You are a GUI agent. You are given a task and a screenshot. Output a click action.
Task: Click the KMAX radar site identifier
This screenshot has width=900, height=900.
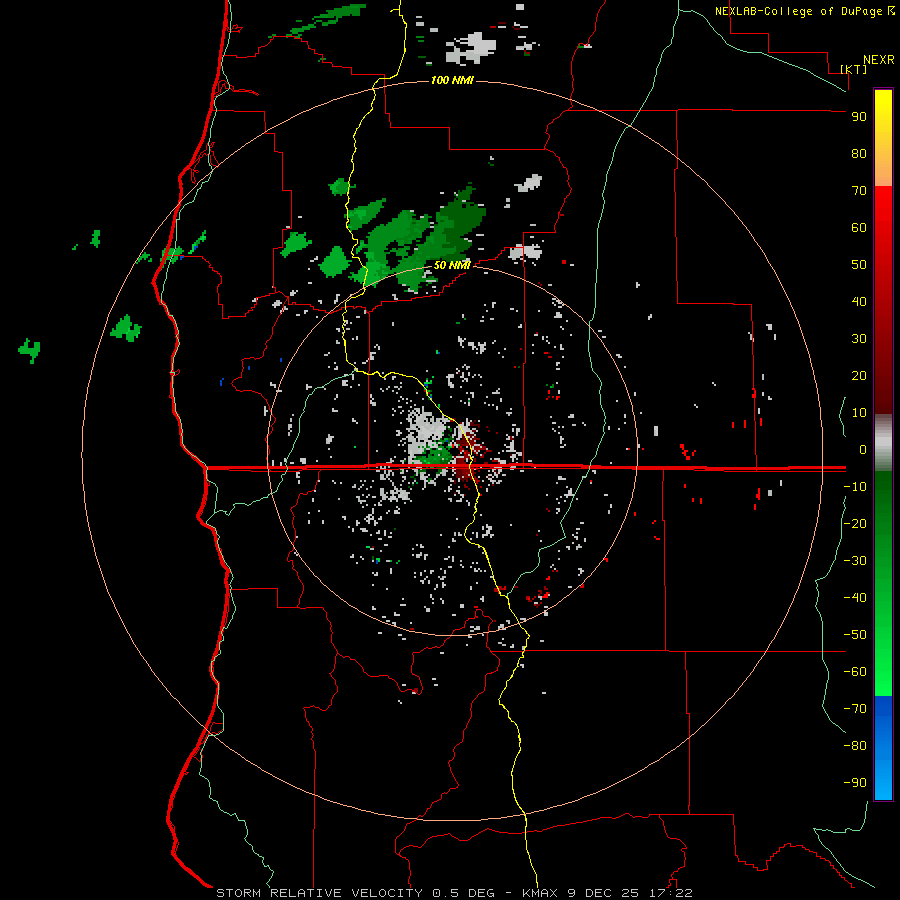click(540, 893)
